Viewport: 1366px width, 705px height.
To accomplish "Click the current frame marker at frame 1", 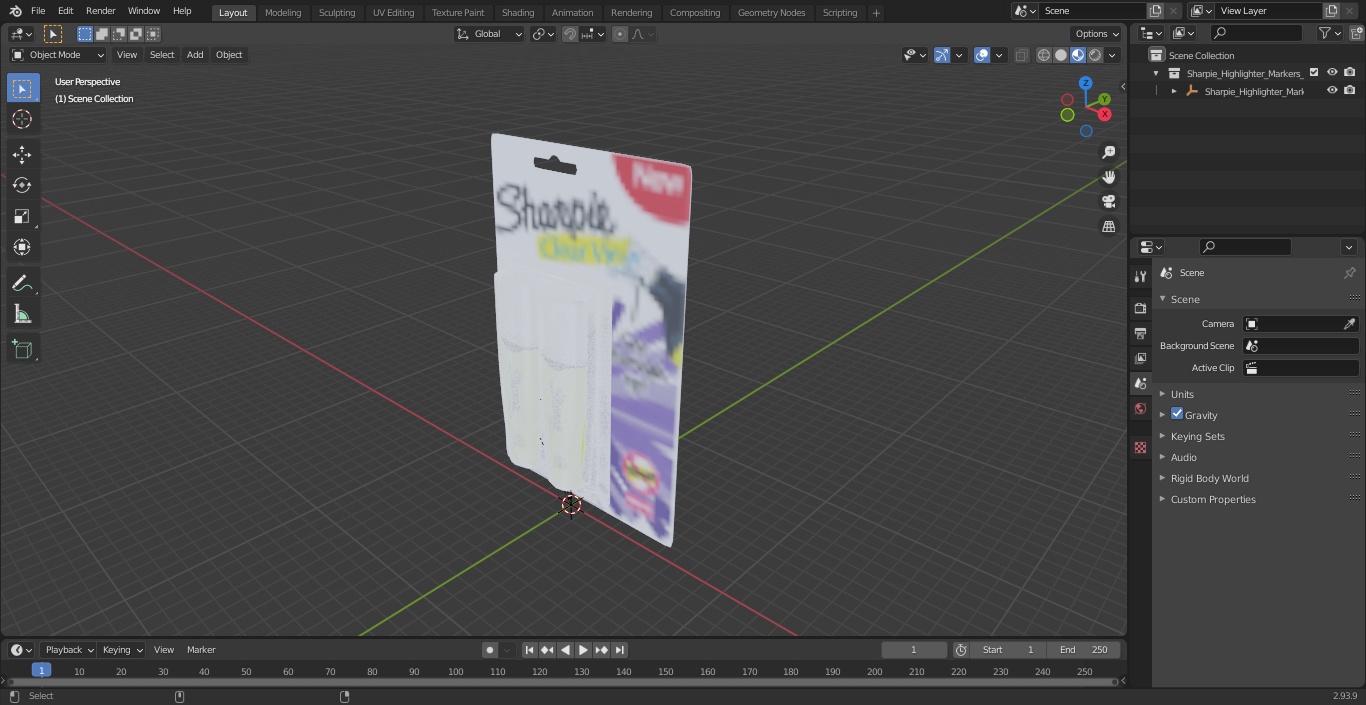I will click(x=41, y=671).
